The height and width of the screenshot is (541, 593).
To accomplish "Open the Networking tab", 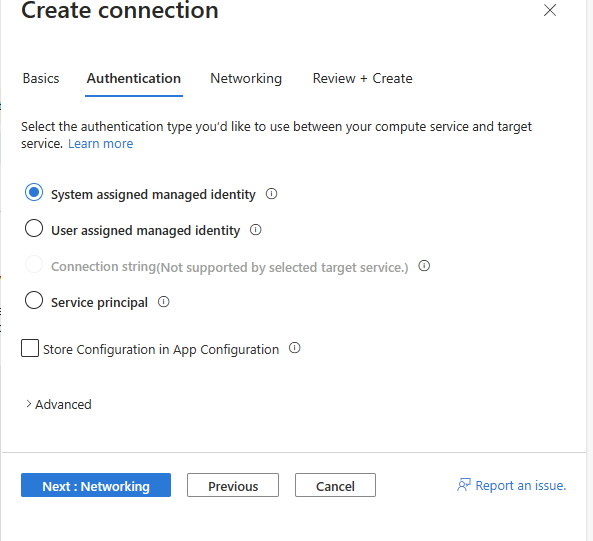I will point(246,79).
